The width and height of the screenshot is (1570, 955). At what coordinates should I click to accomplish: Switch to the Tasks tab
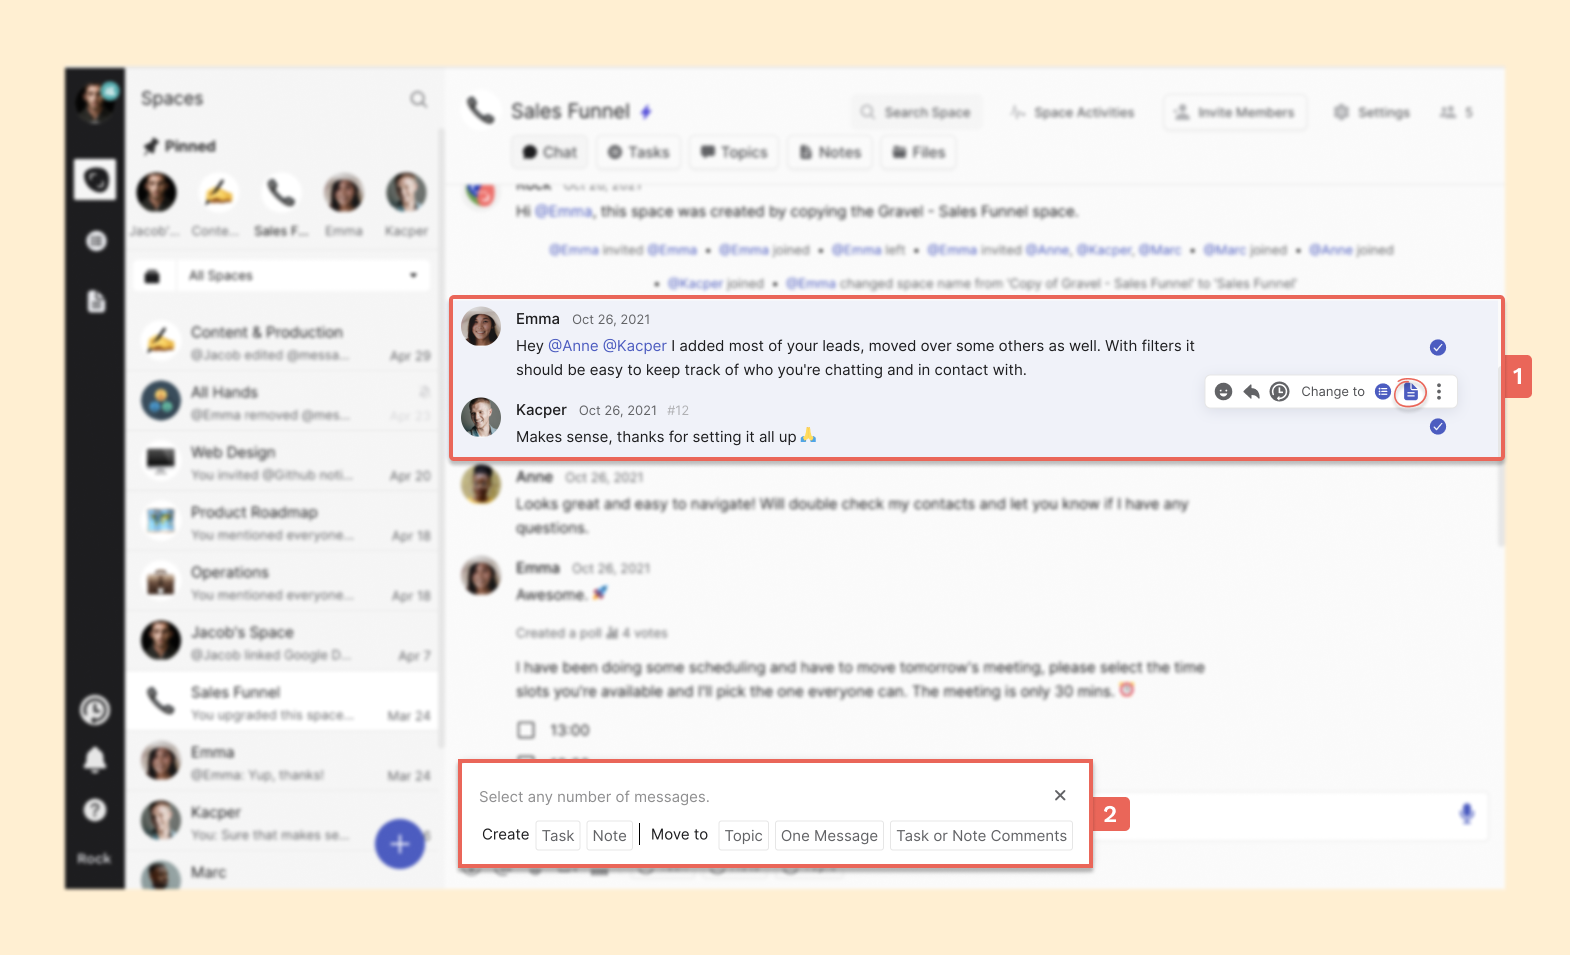(x=638, y=152)
